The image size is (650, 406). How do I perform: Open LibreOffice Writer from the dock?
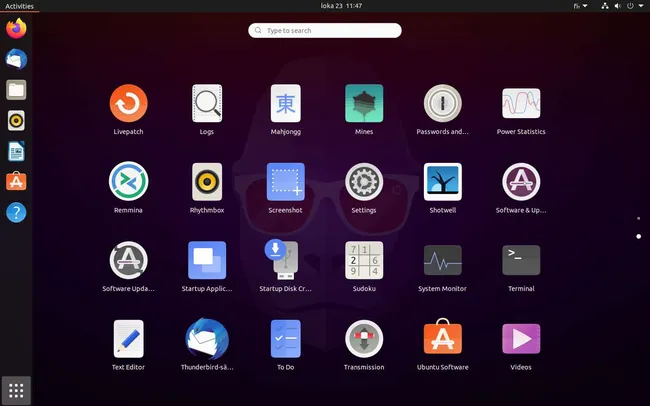coord(16,151)
